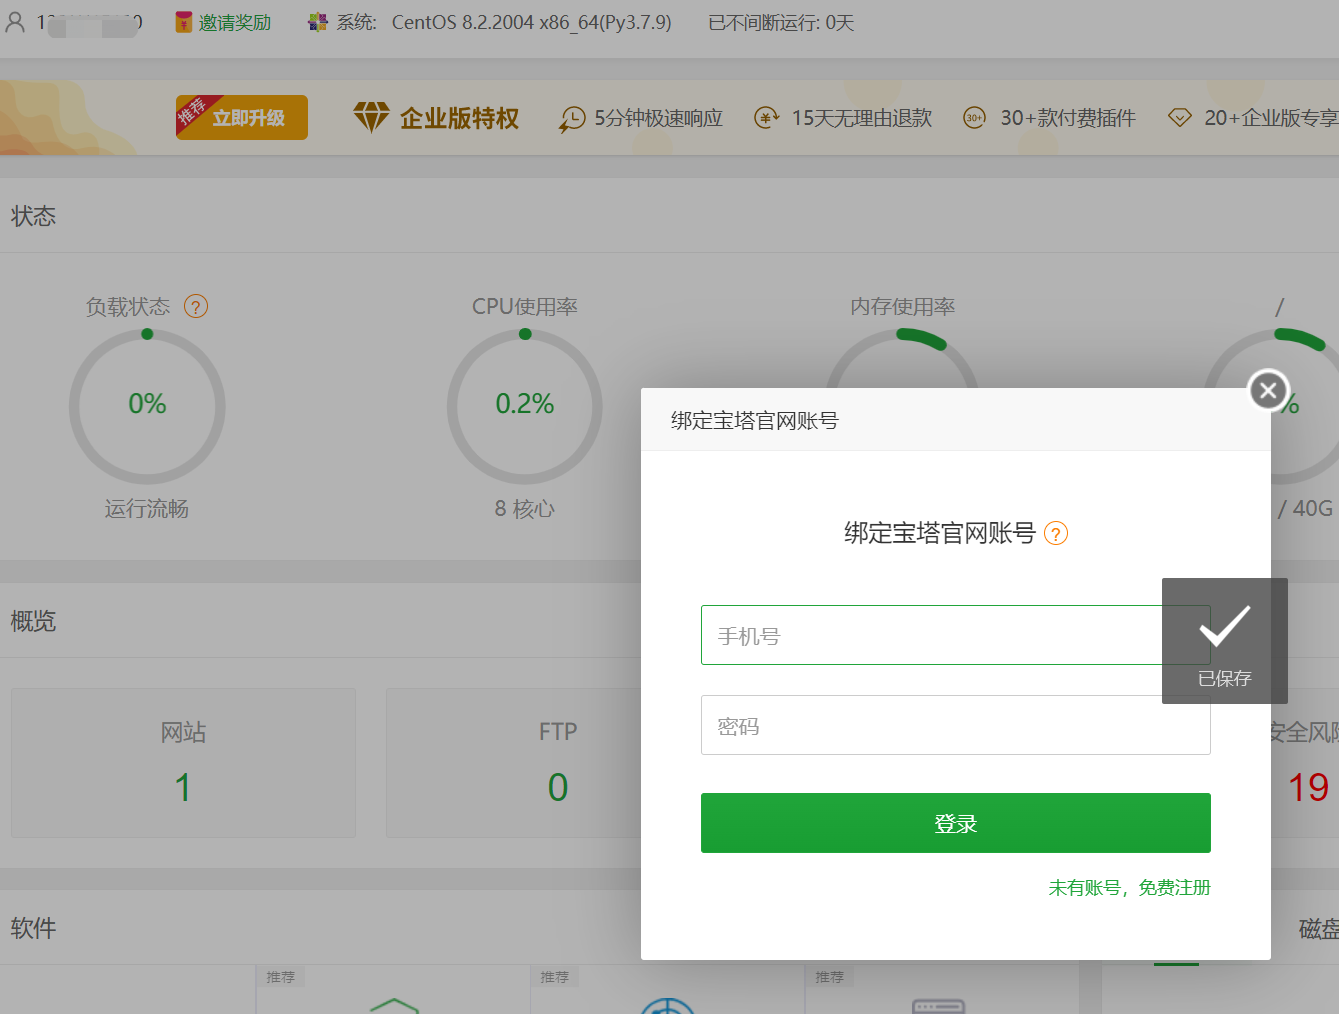The width and height of the screenshot is (1339, 1014).
Task: Close the 绑定宝塔官网账号 dialog
Action: (x=1268, y=390)
